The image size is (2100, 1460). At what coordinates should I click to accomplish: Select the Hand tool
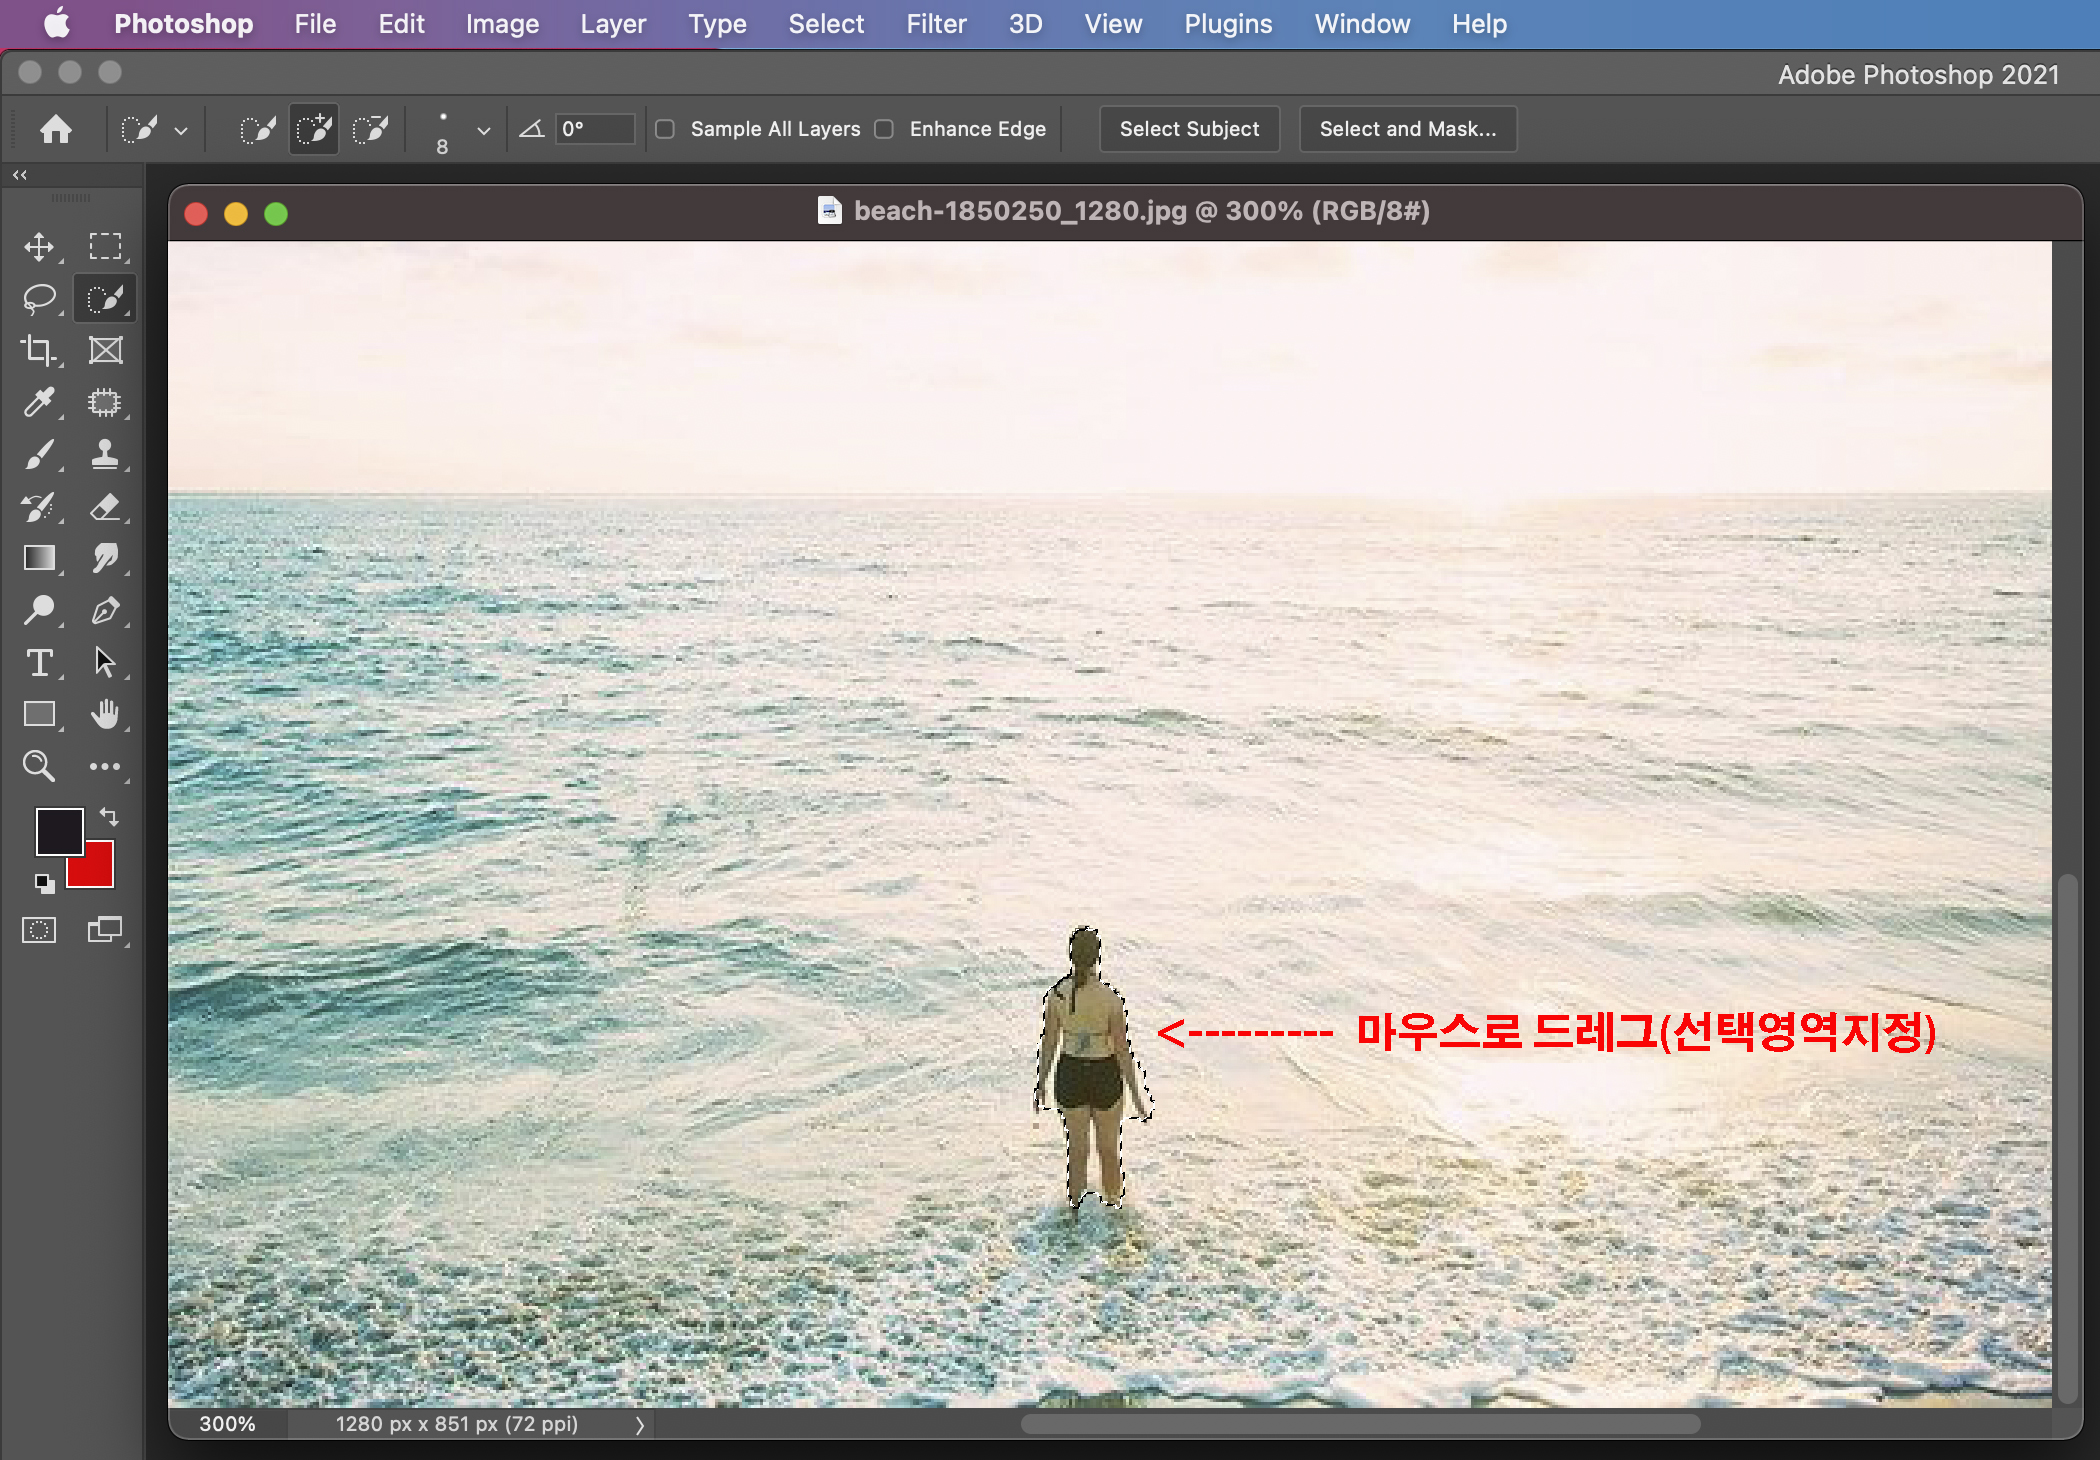click(105, 714)
